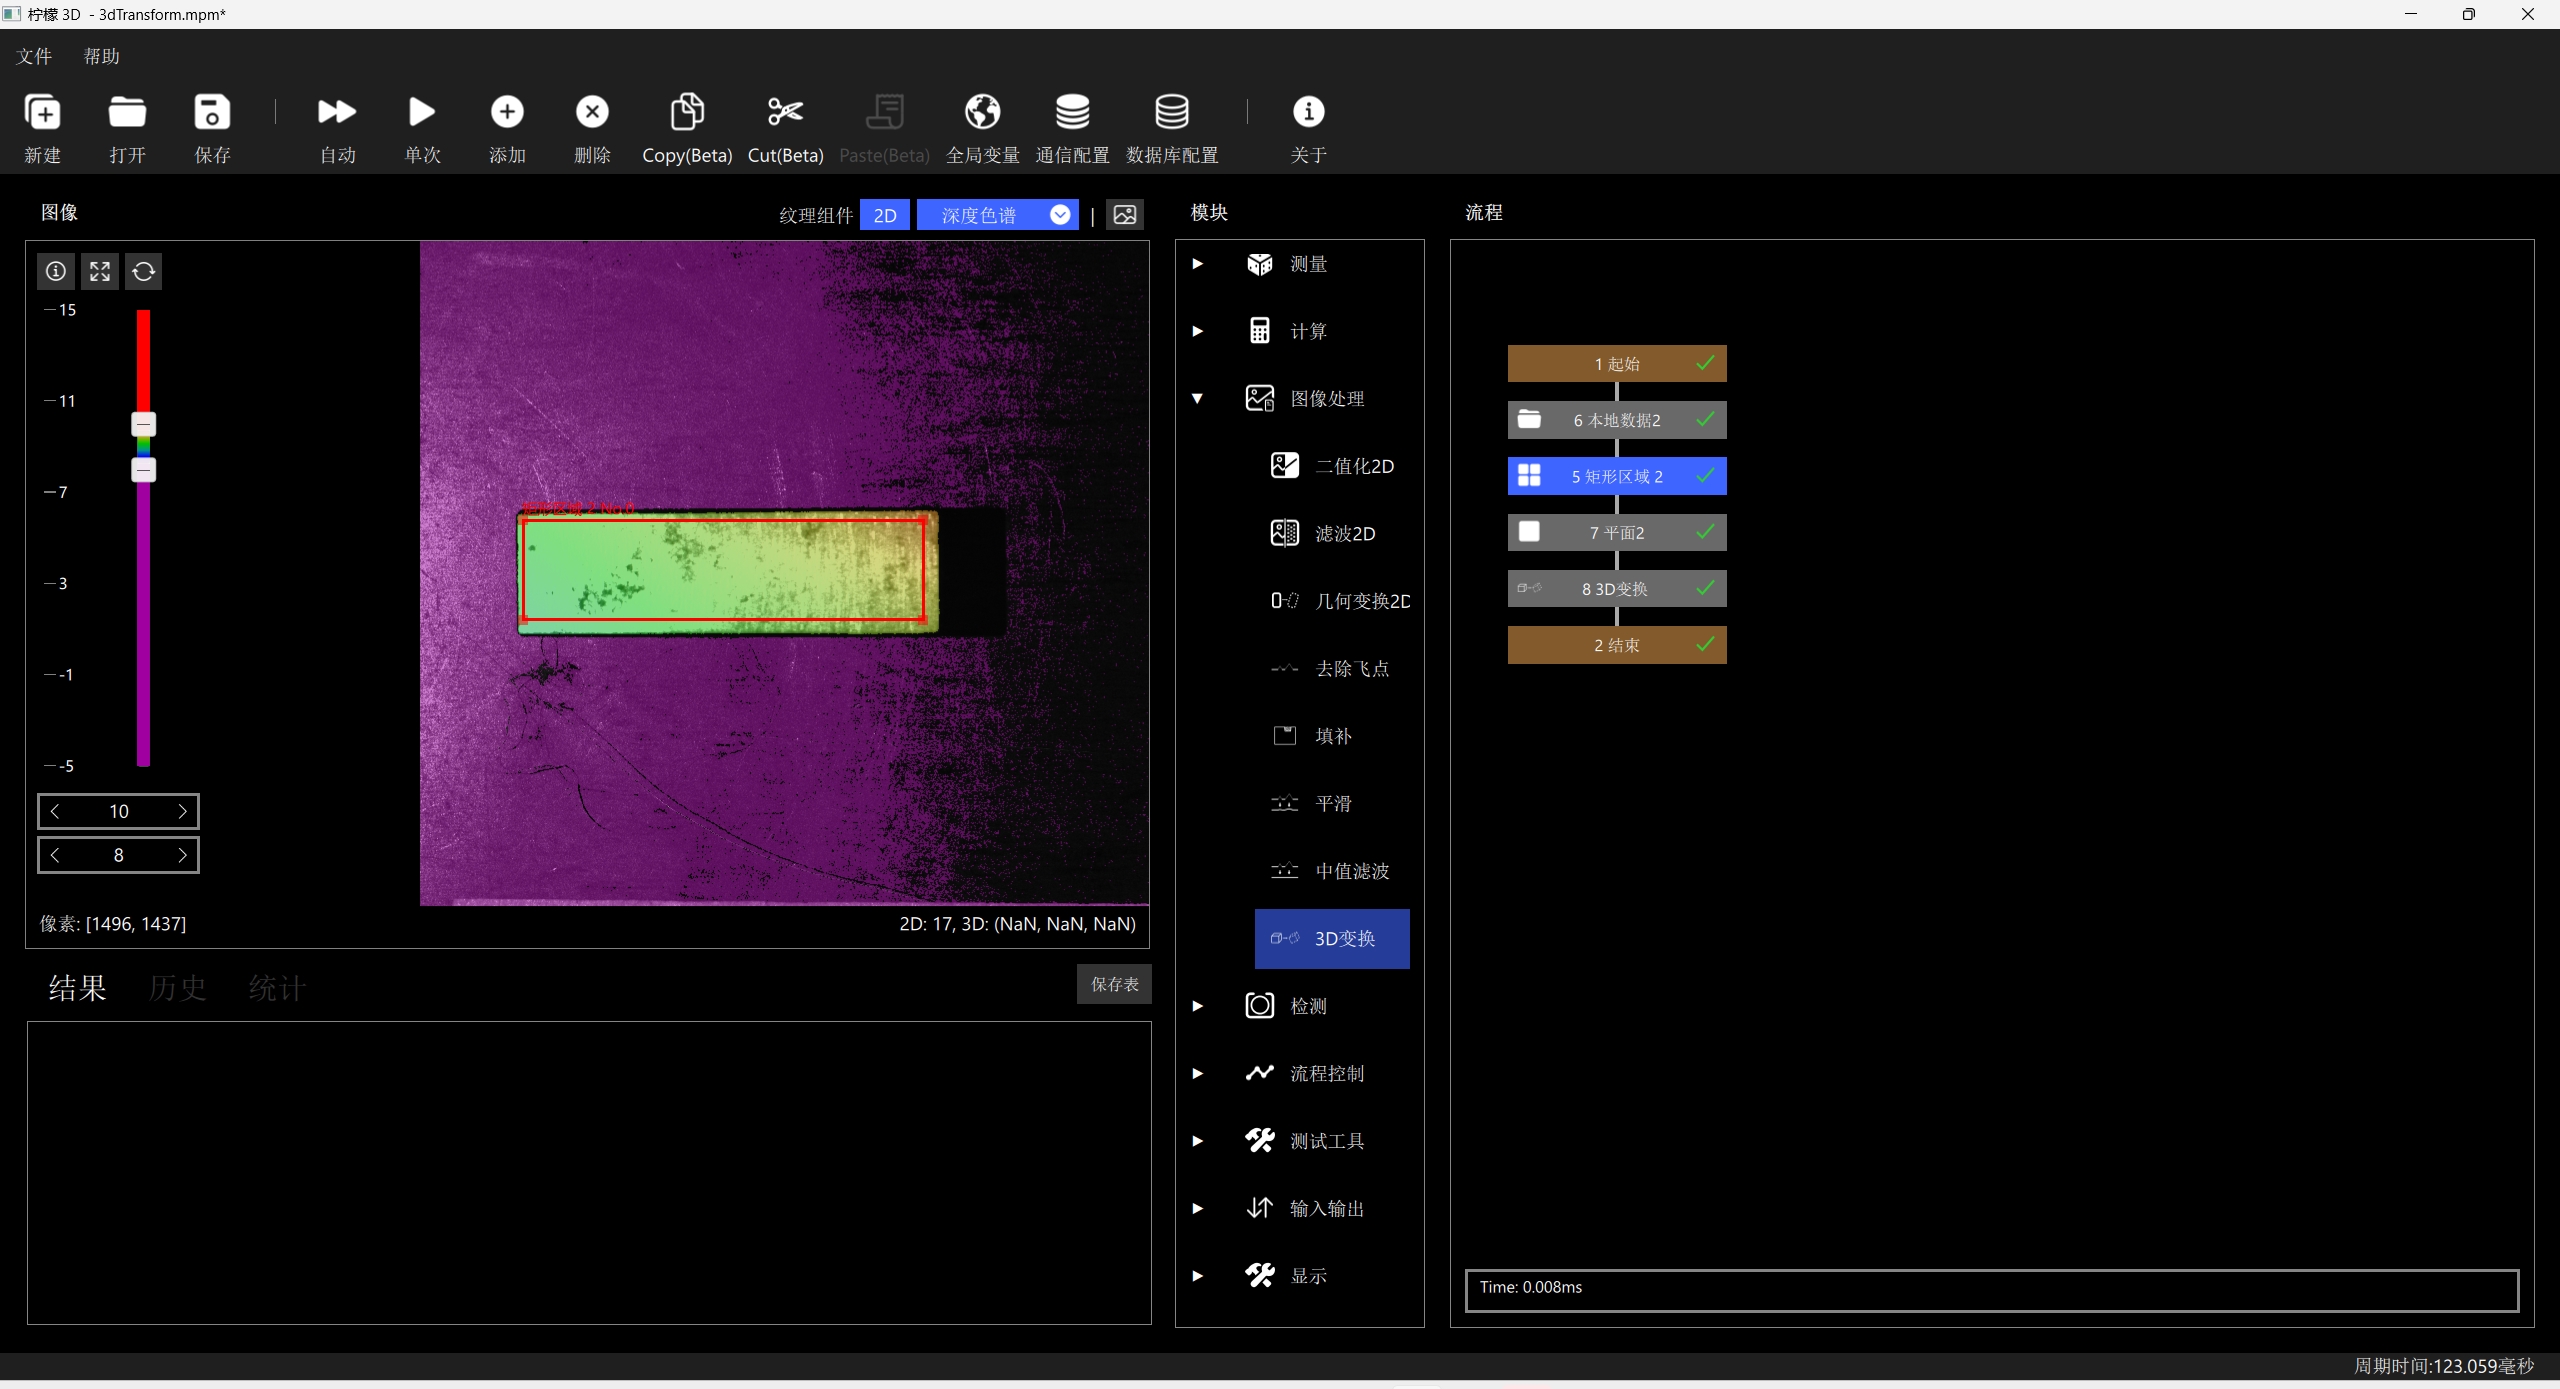Viewport: 2560px width, 1389px height.
Task: Switch to the 统计 tab
Action: click(277, 988)
